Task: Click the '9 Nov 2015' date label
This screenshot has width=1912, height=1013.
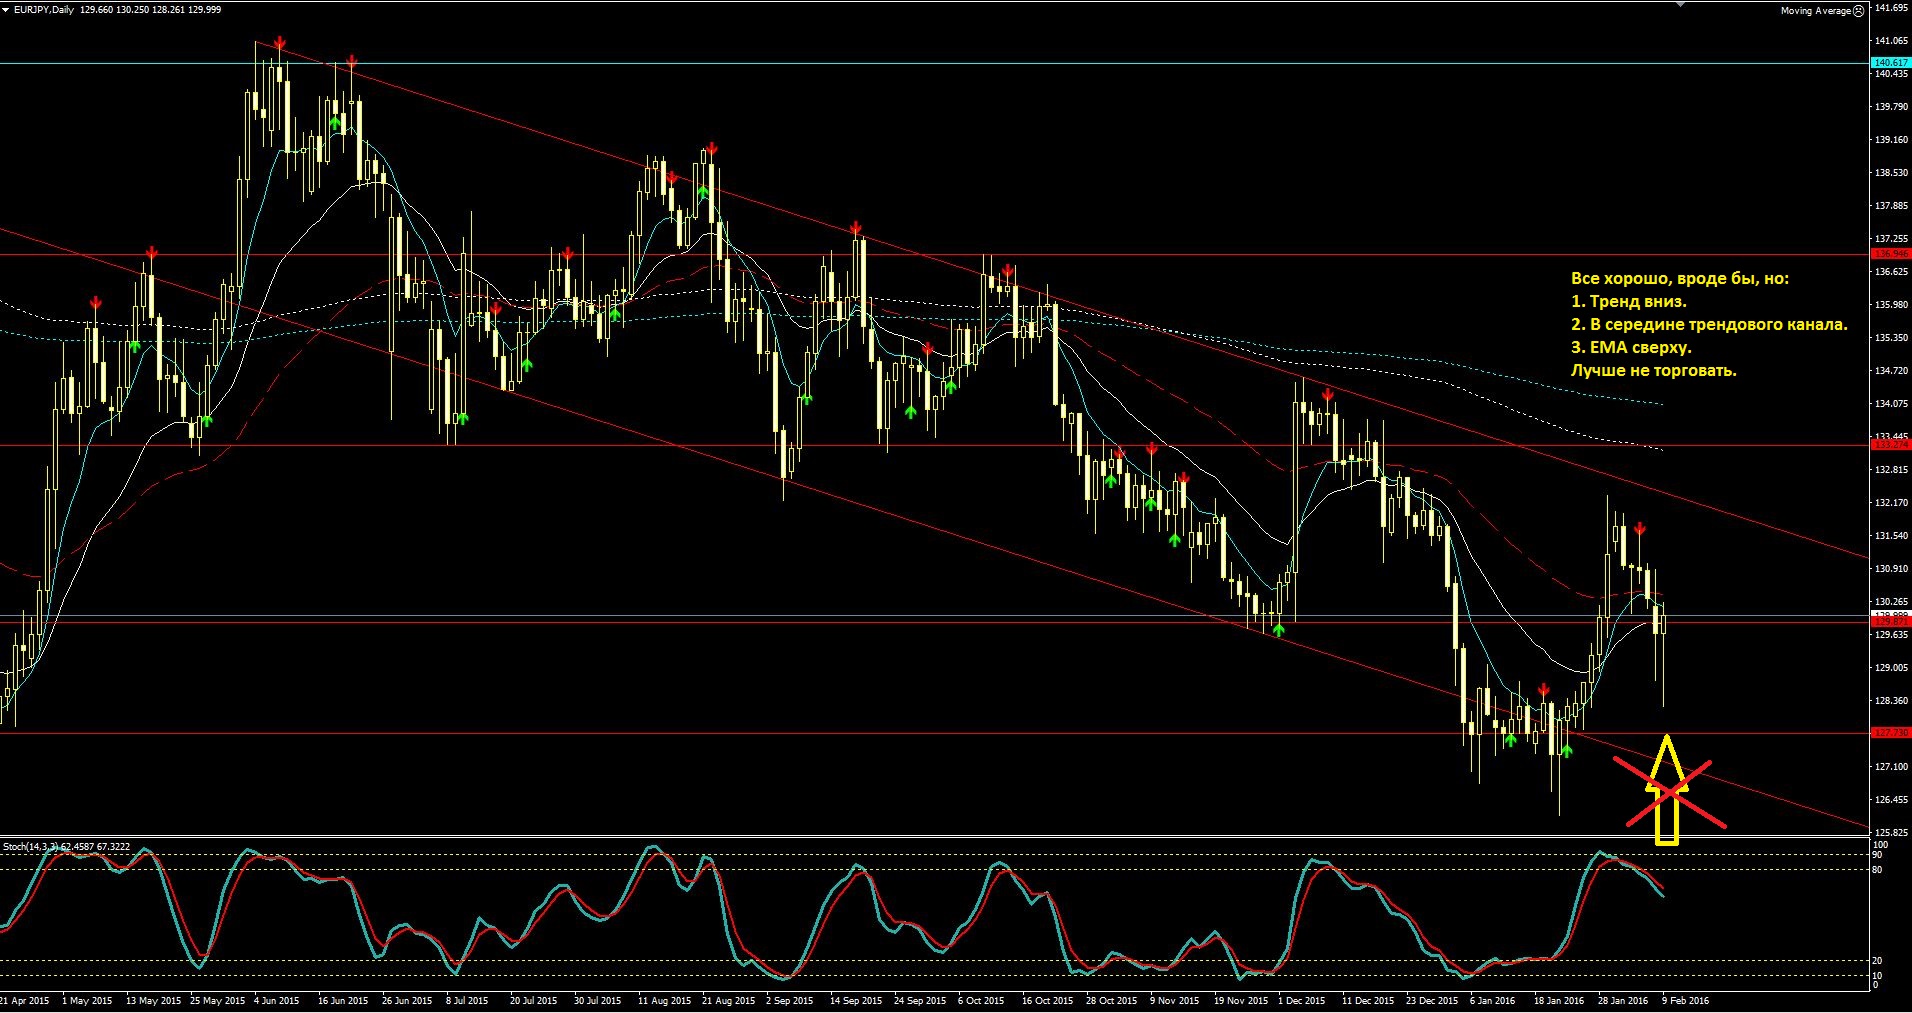Action: (1174, 1000)
